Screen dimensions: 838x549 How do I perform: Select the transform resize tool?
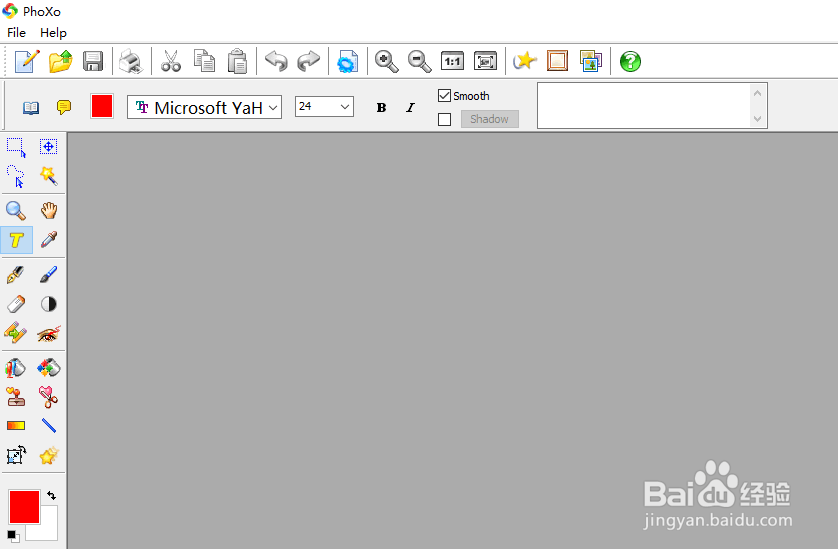[16, 455]
